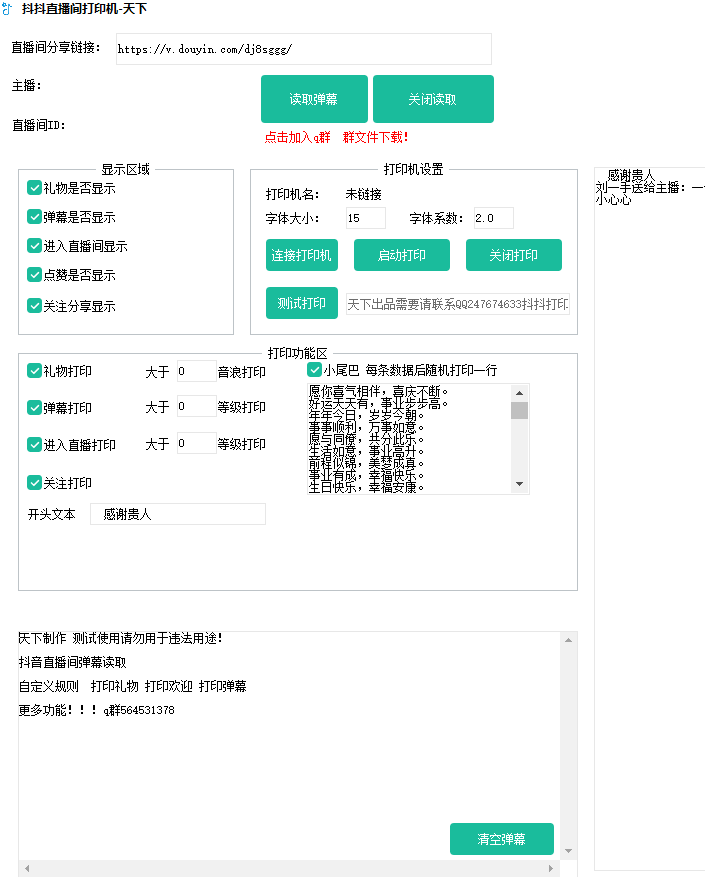Click the app icon in title bar
705x877 pixels.
coord(7,9)
